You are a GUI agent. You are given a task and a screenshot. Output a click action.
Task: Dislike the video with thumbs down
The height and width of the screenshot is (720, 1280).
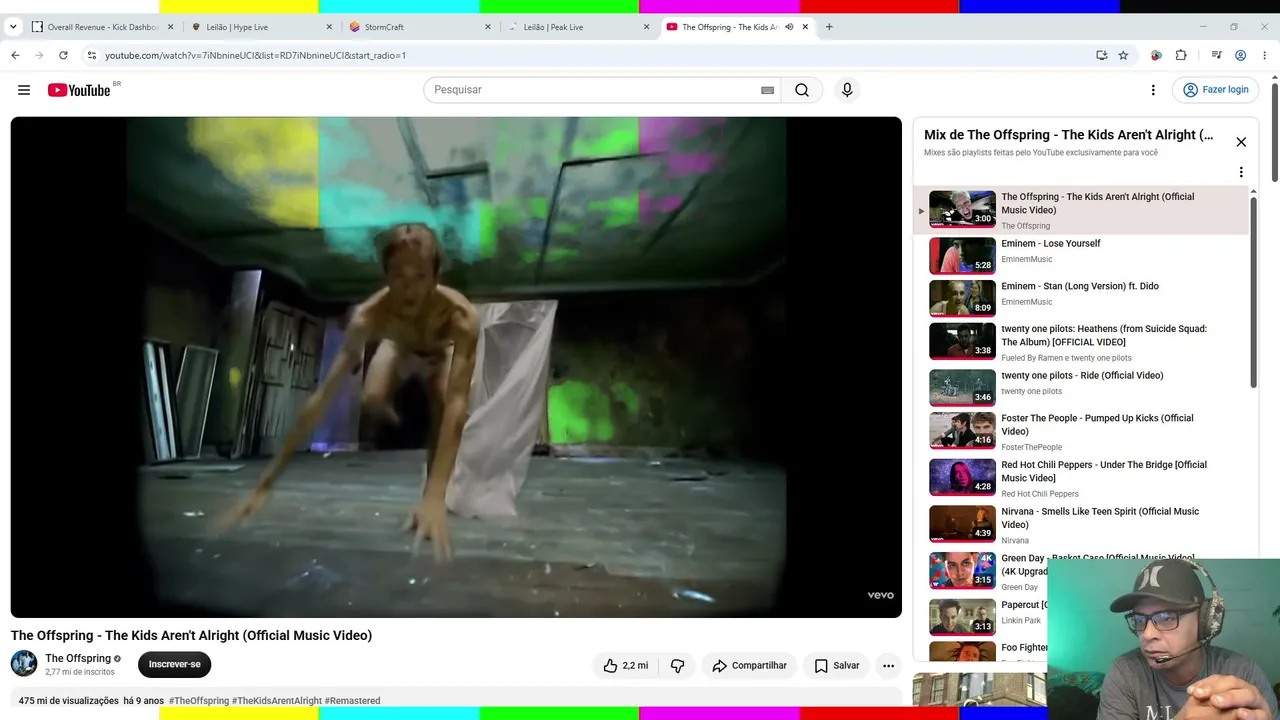(677, 665)
